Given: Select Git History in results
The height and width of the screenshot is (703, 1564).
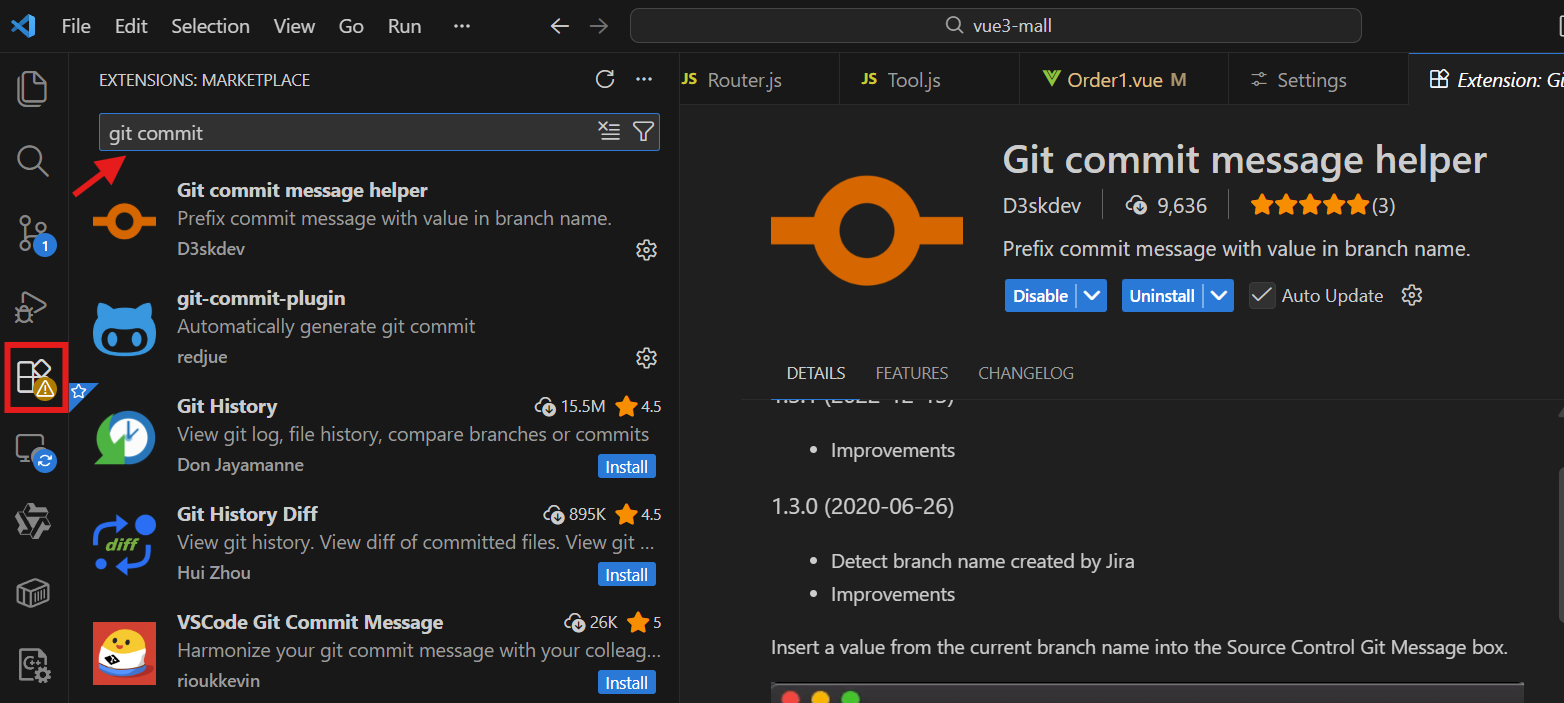Looking at the screenshot, I should point(374,436).
